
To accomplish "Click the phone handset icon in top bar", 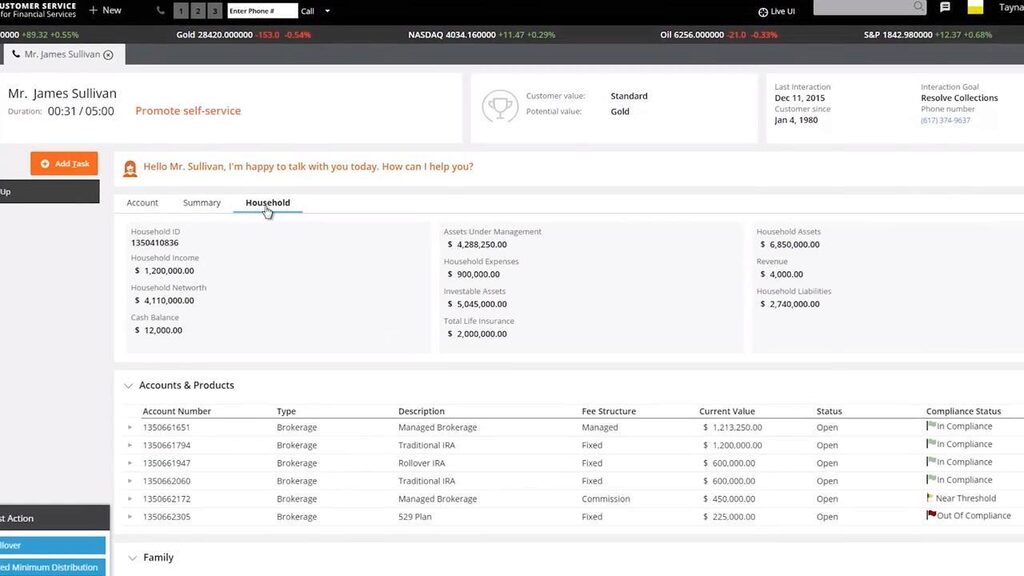I will click(158, 10).
